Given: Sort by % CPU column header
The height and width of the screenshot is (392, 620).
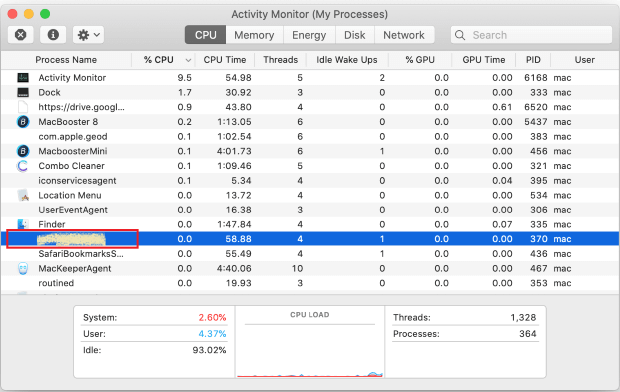Looking at the screenshot, I should pyautogui.click(x=159, y=60).
